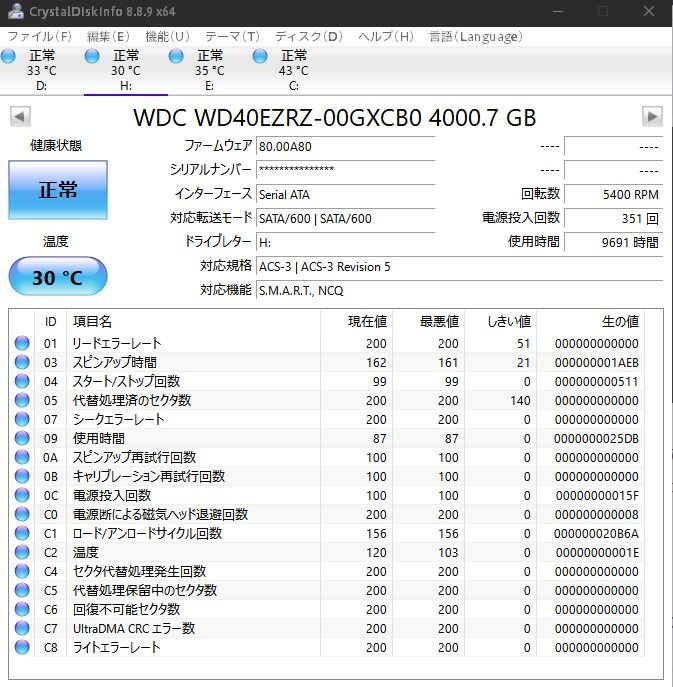Image resolution: width=673 pixels, height=687 pixels.
Task: Click the features field S.M.A.R.T., NCQ
Action: pos(459,290)
